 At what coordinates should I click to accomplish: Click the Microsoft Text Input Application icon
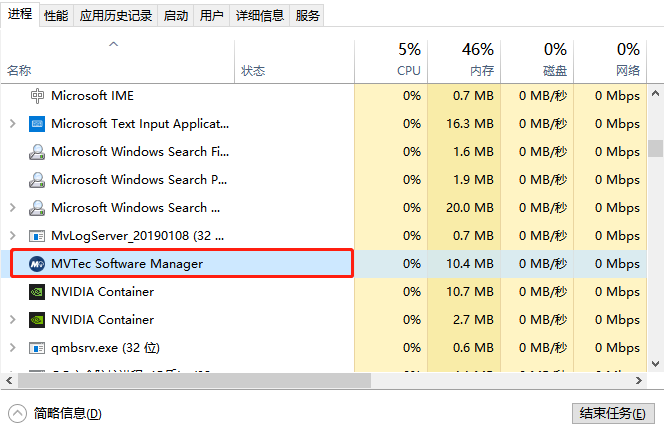[x=37, y=124]
